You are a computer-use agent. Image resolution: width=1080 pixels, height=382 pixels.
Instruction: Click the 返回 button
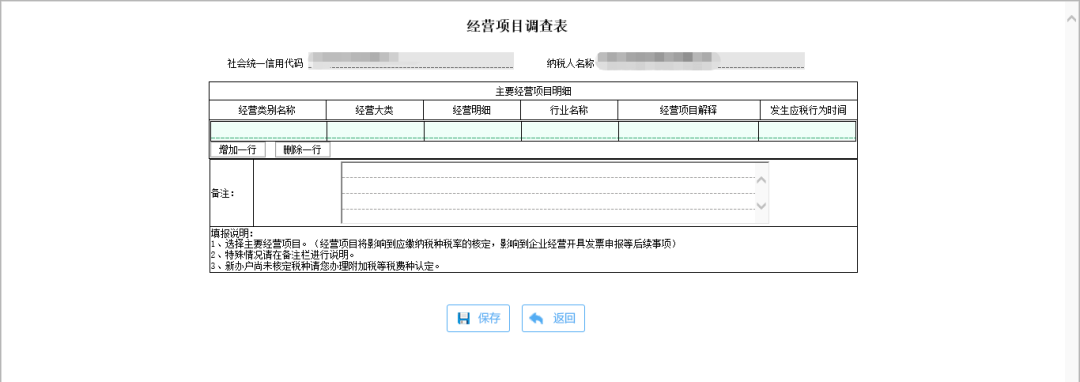tap(553, 318)
